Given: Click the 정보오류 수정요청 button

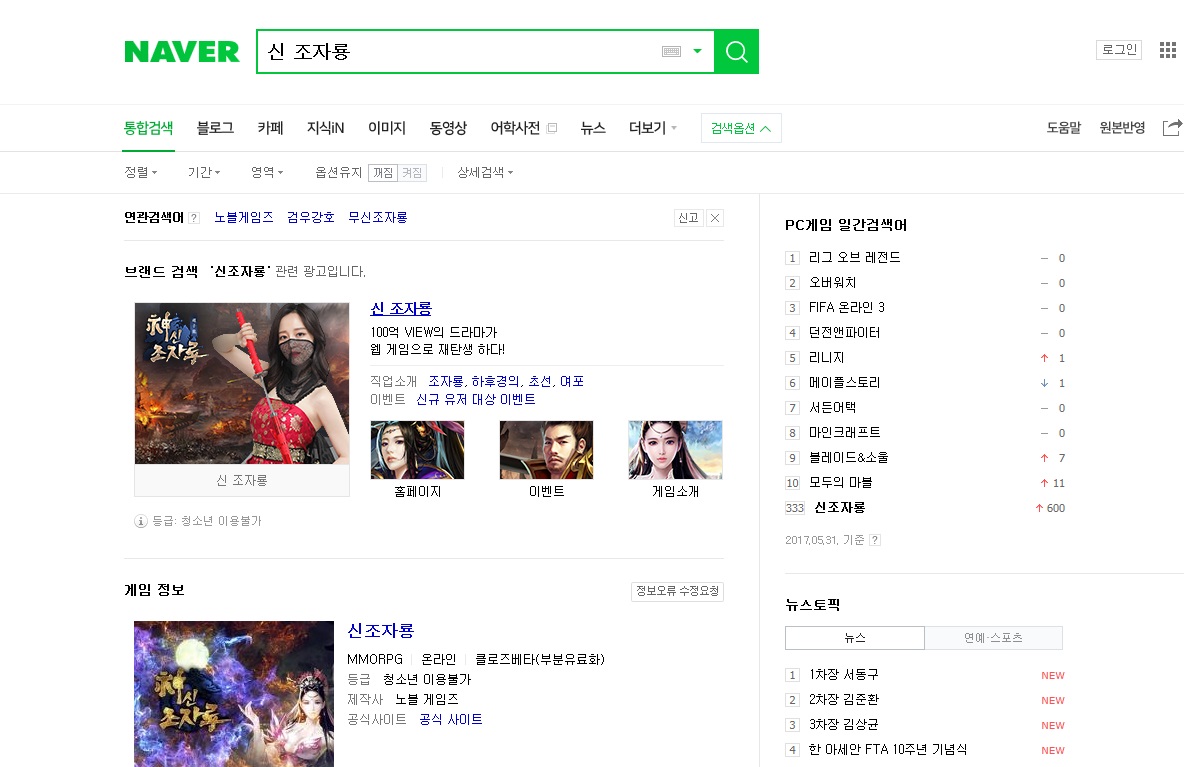Looking at the screenshot, I should [x=677, y=591].
